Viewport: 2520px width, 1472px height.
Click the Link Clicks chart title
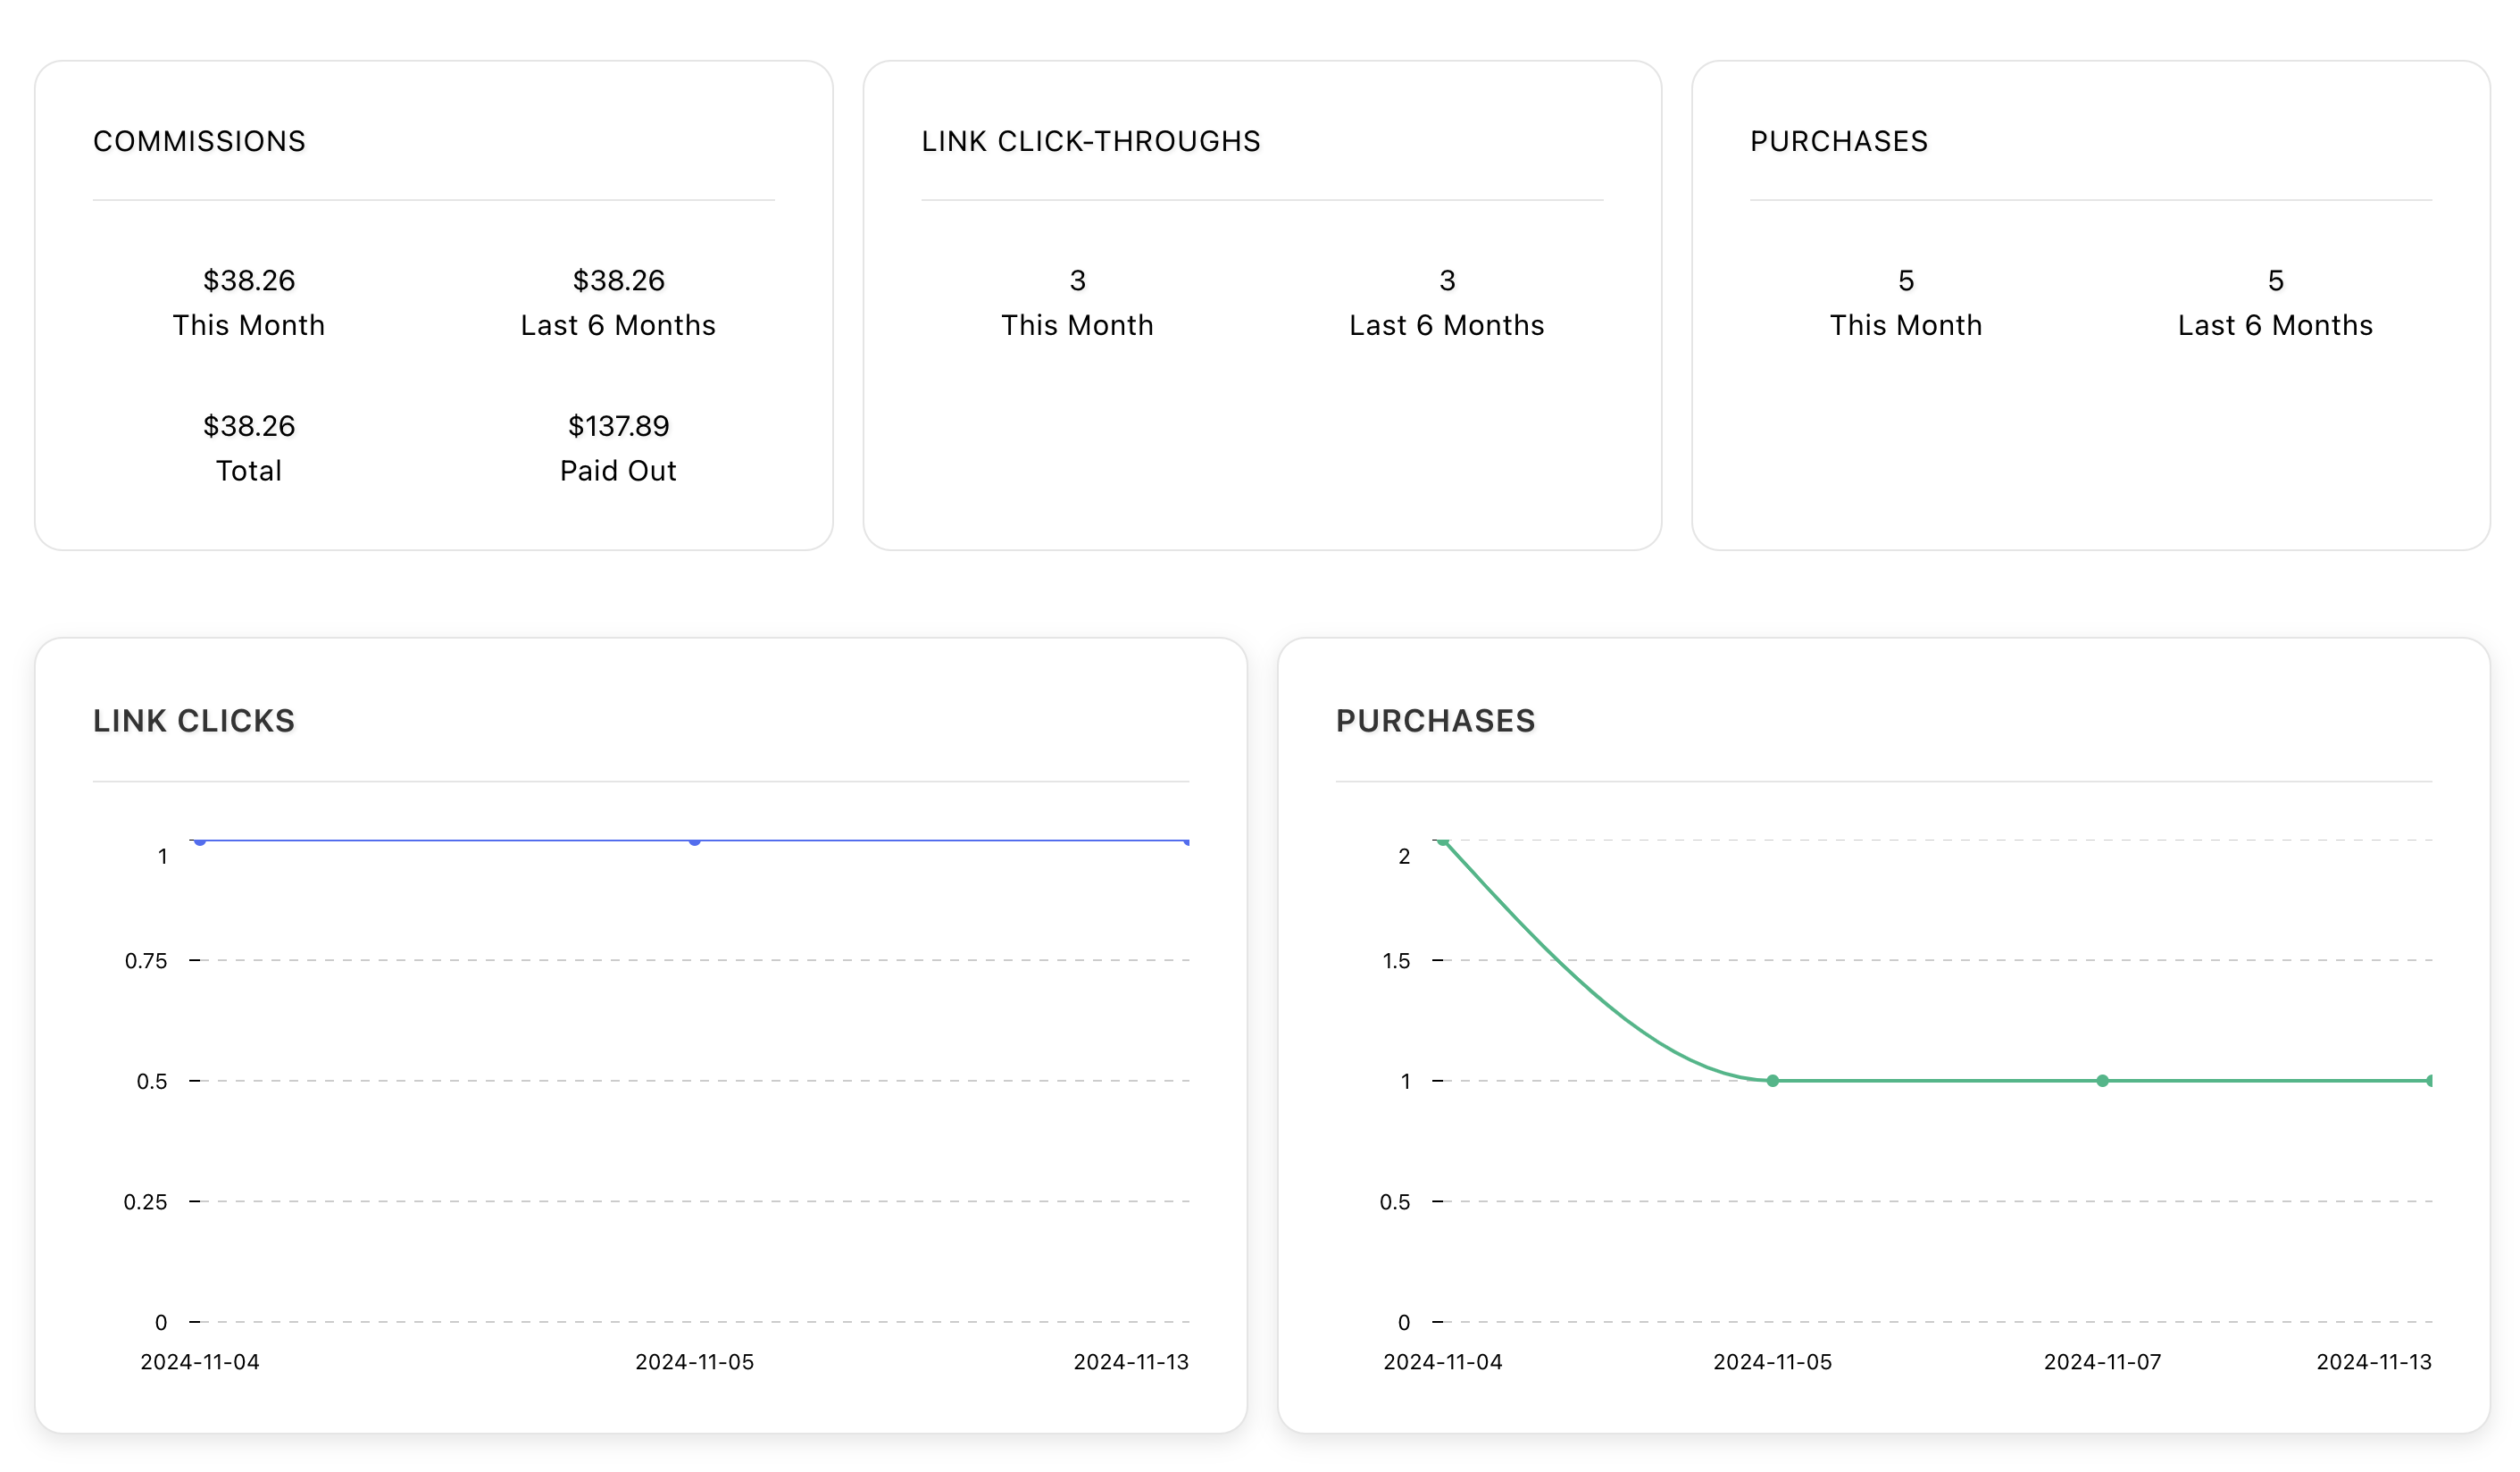(194, 720)
